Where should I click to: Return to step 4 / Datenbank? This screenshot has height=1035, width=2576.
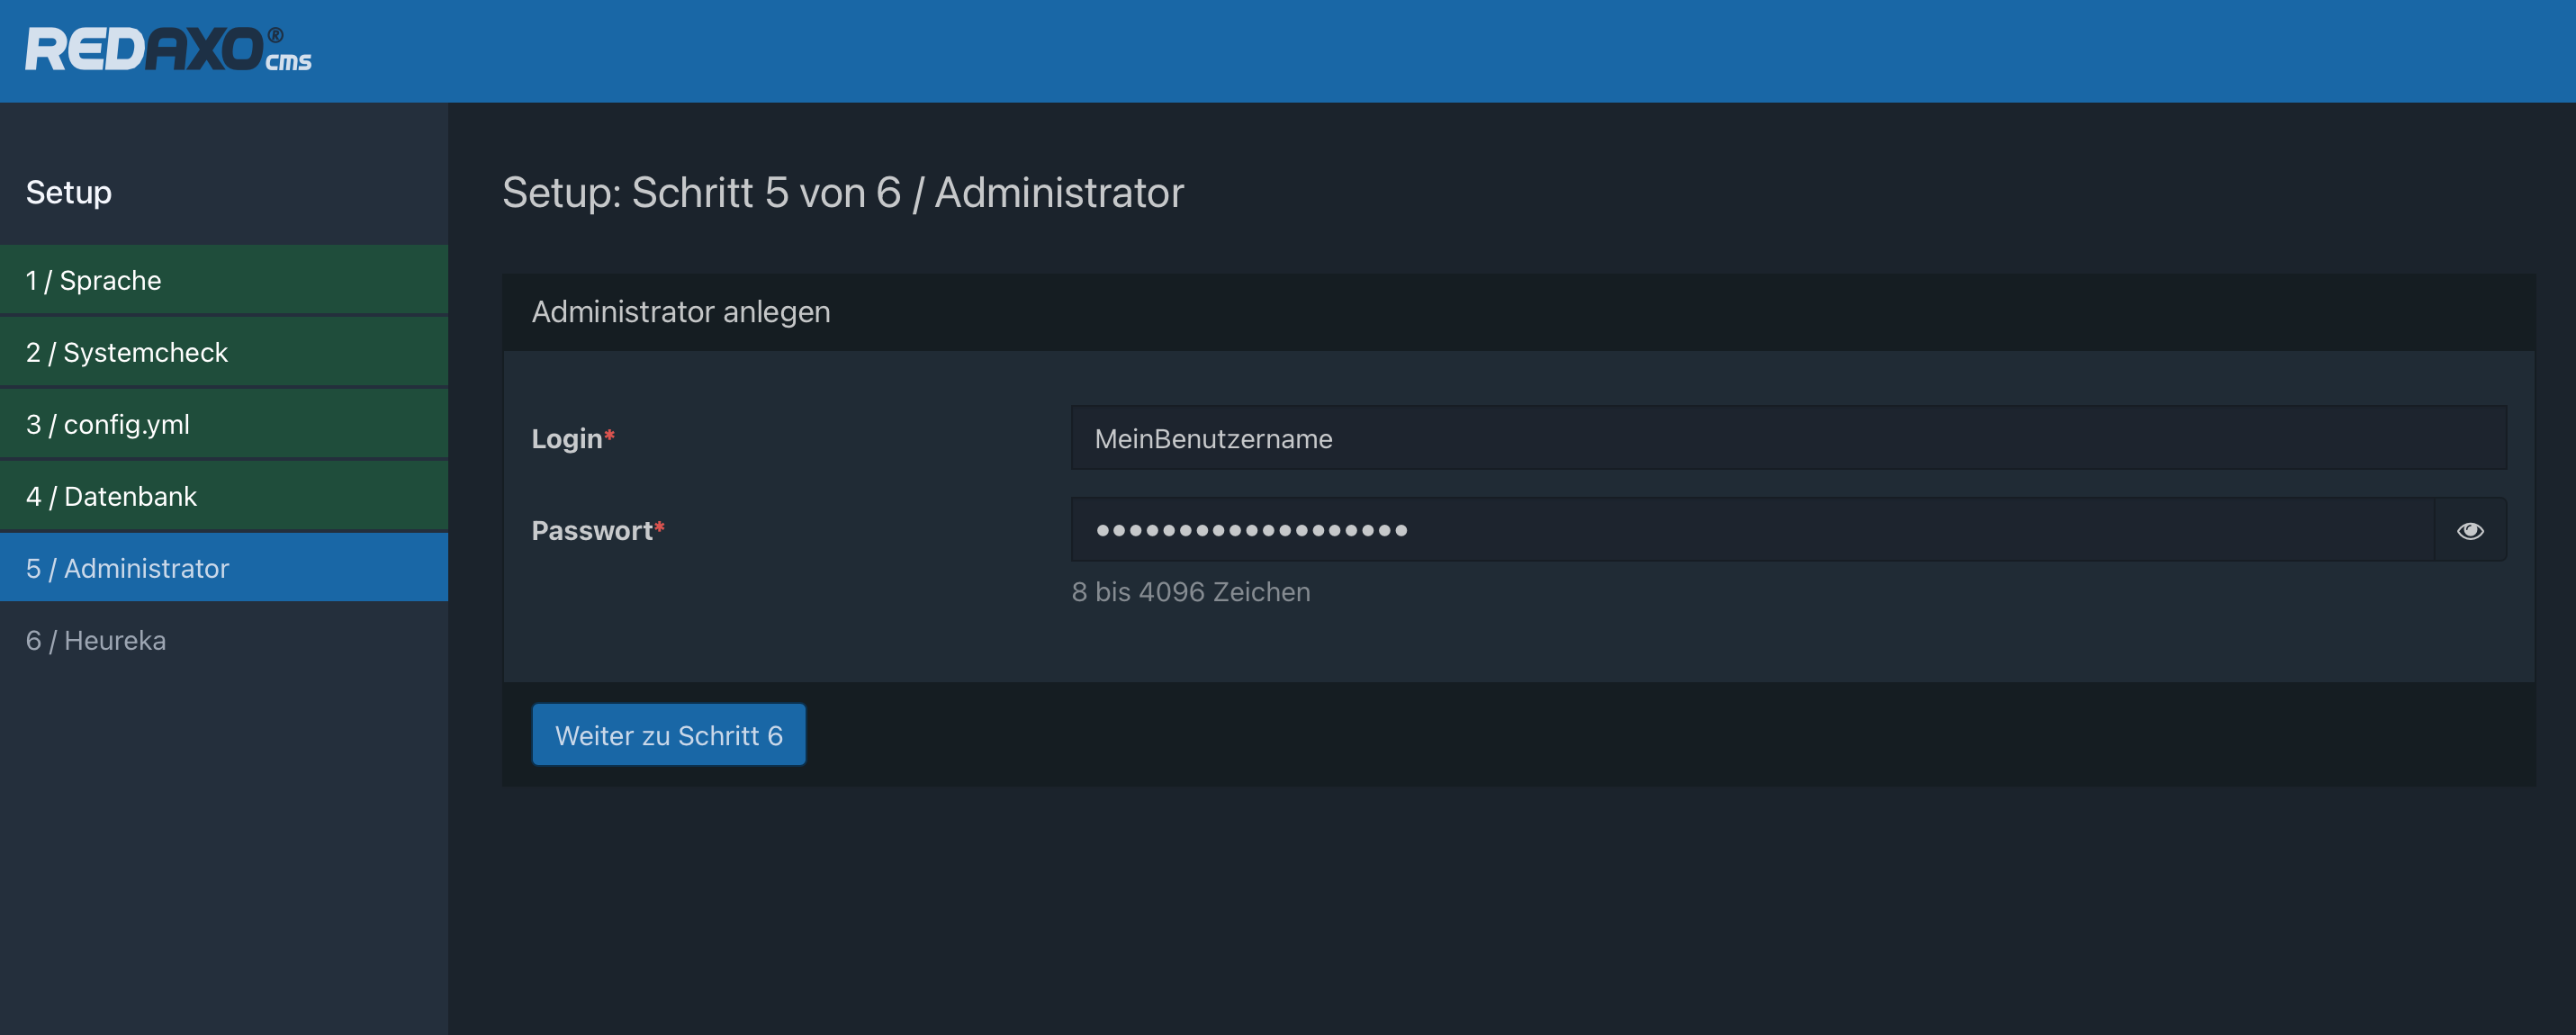(224, 496)
